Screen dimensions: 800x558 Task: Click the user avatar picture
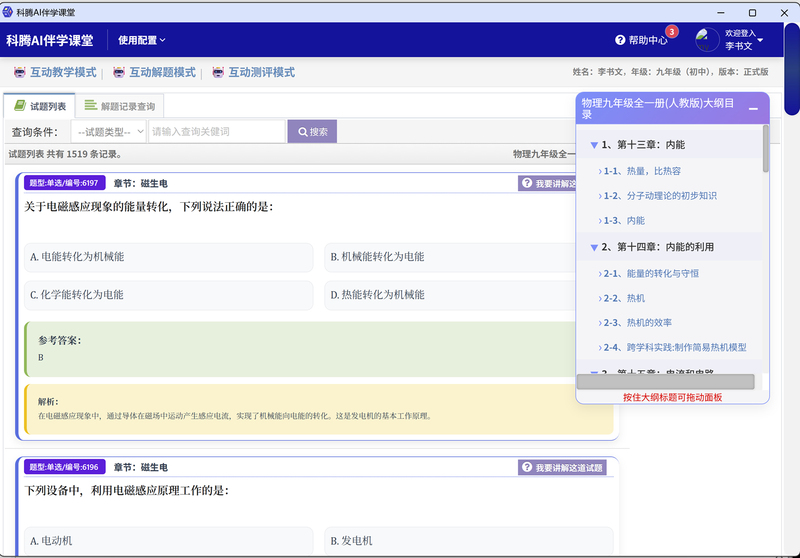coord(707,40)
